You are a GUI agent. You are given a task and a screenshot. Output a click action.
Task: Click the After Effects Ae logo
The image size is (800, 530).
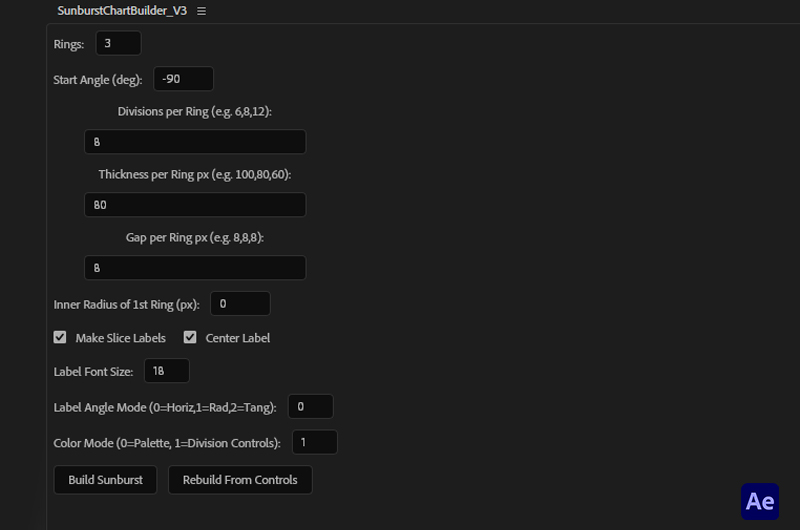tap(759, 501)
